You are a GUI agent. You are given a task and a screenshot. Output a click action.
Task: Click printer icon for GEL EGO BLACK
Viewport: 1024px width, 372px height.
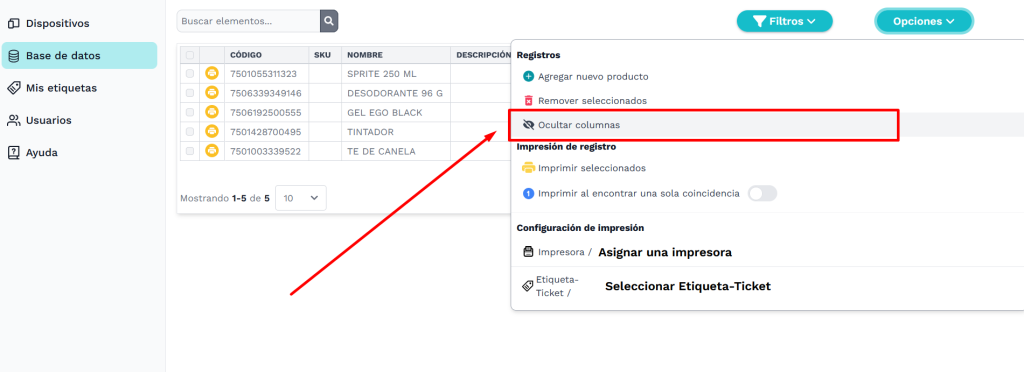coord(212,112)
